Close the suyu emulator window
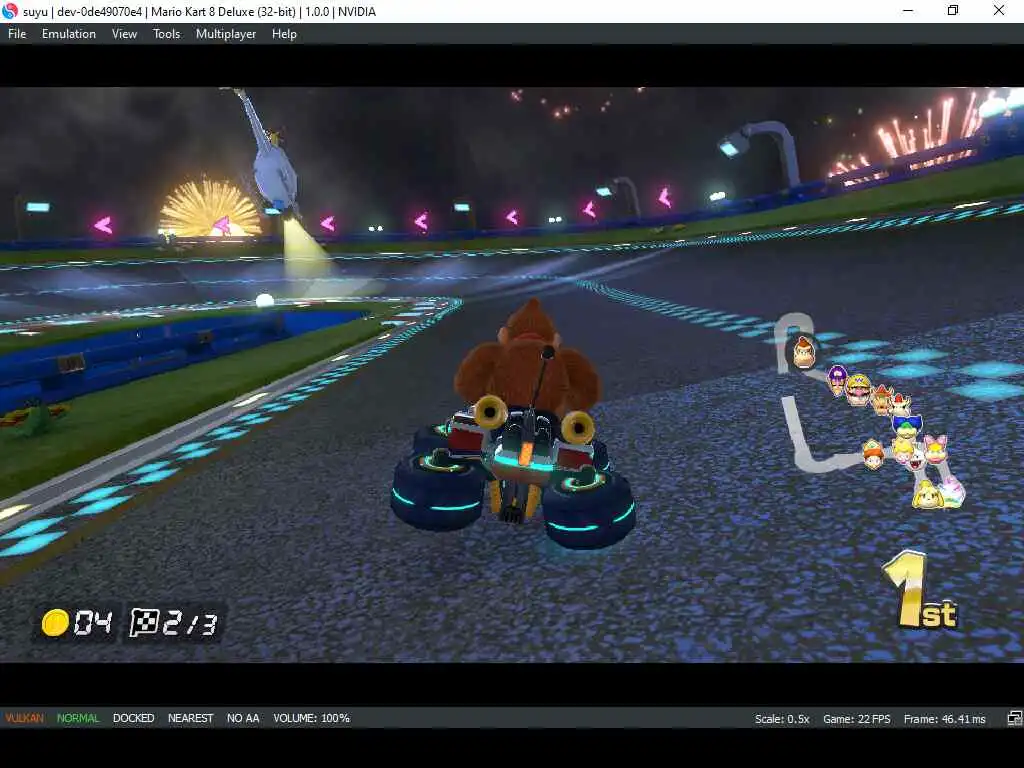This screenshot has height=768, width=1024. (x=999, y=11)
